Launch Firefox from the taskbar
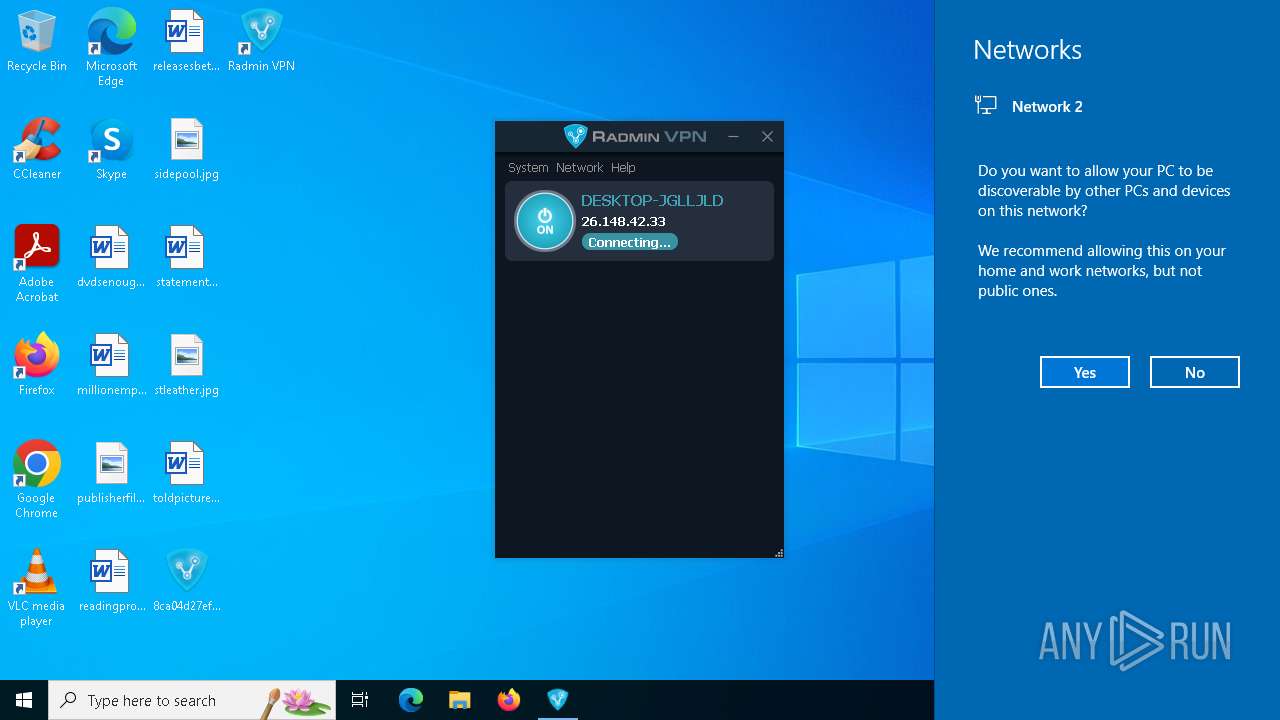This screenshot has width=1280, height=720. pos(508,700)
